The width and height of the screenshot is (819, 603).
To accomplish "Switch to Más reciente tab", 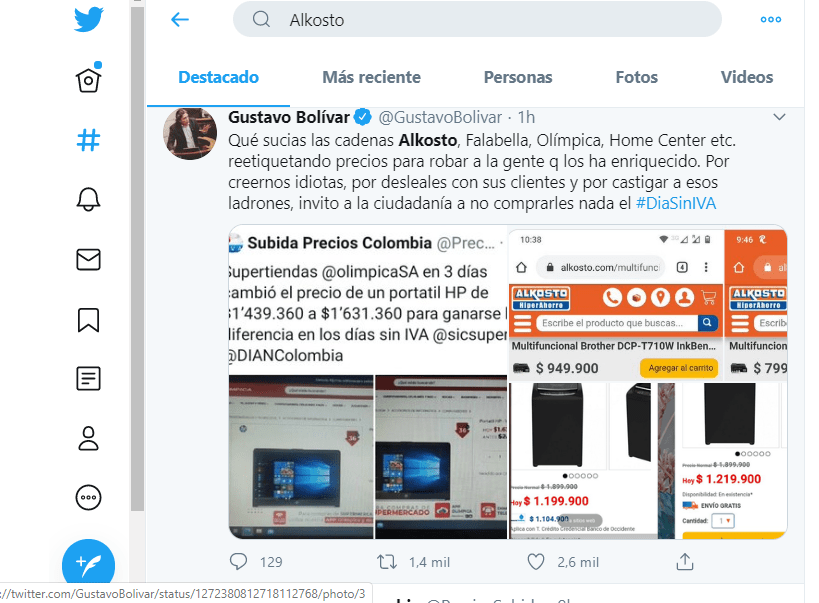I will click(x=371, y=77).
